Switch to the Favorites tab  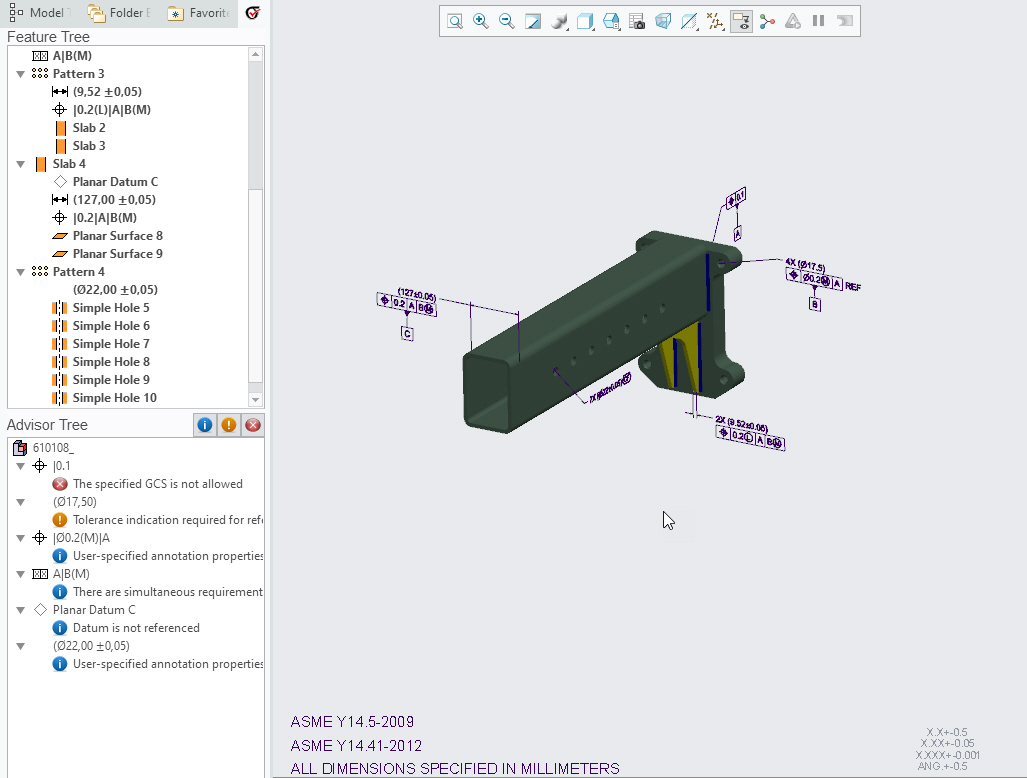coord(198,13)
